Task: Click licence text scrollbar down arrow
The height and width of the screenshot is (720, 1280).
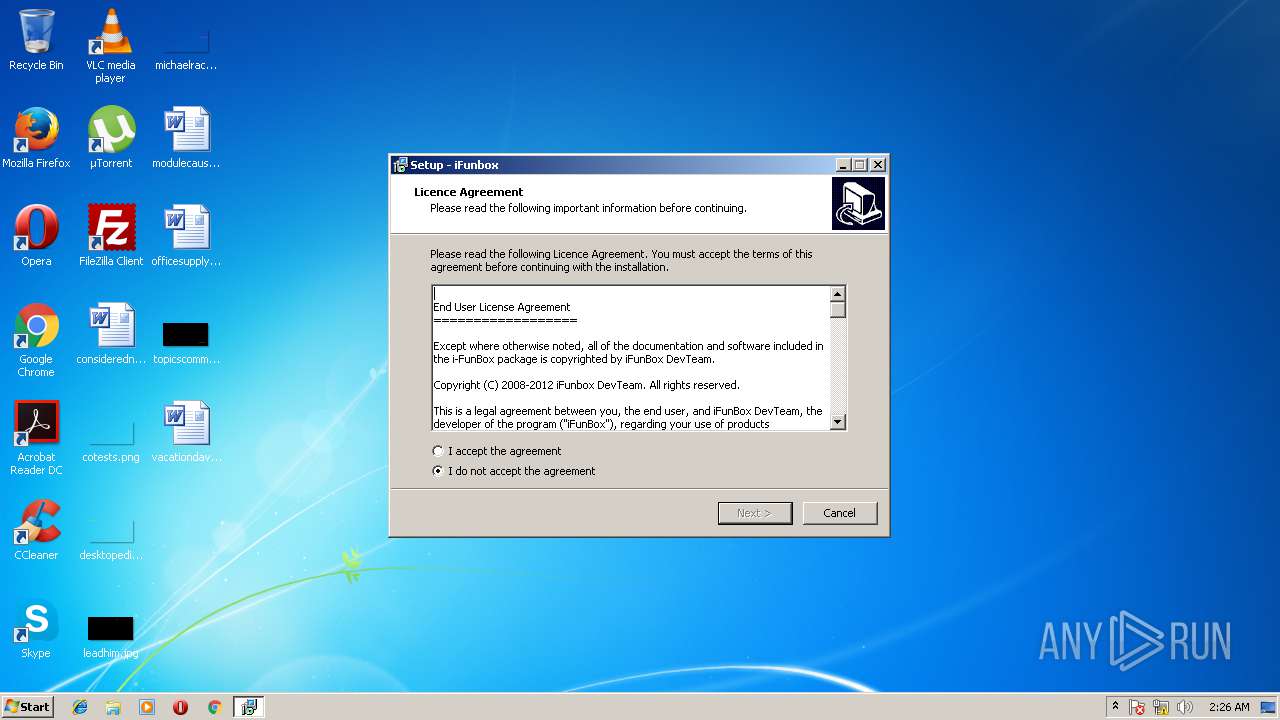Action: click(x=838, y=422)
